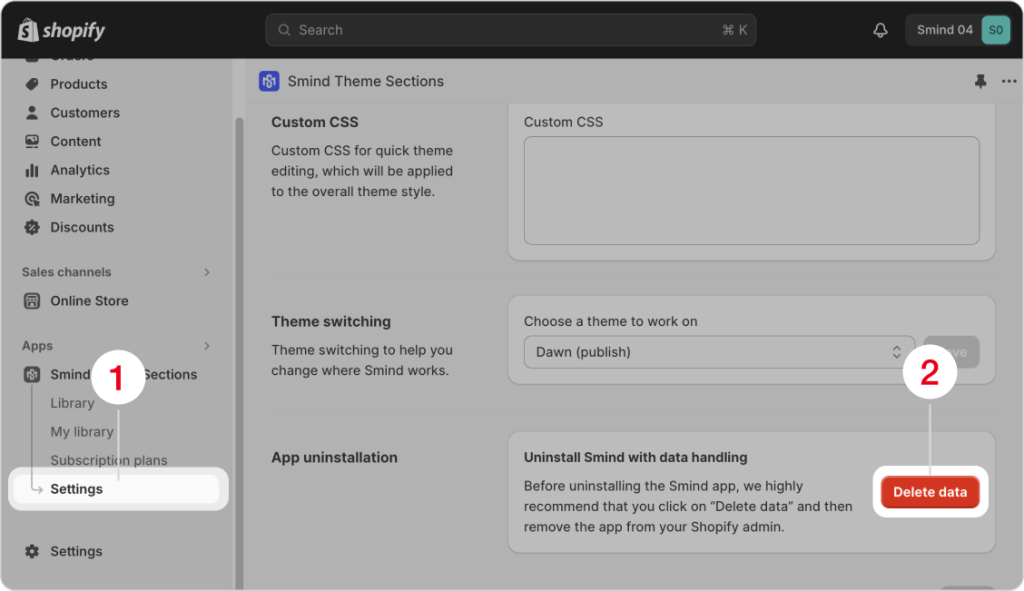
Task: Open Analytics in the sidebar
Action: tap(80, 170)
